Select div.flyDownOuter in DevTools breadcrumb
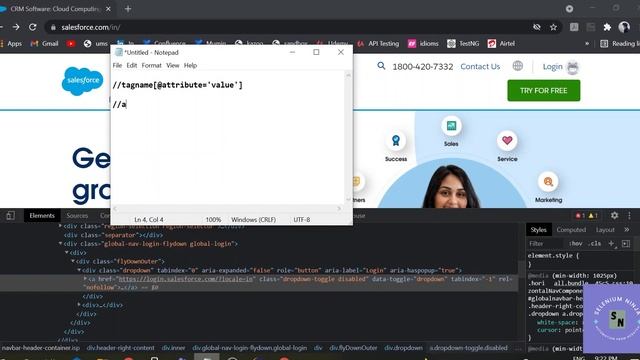640x360 pixels. 353,348
